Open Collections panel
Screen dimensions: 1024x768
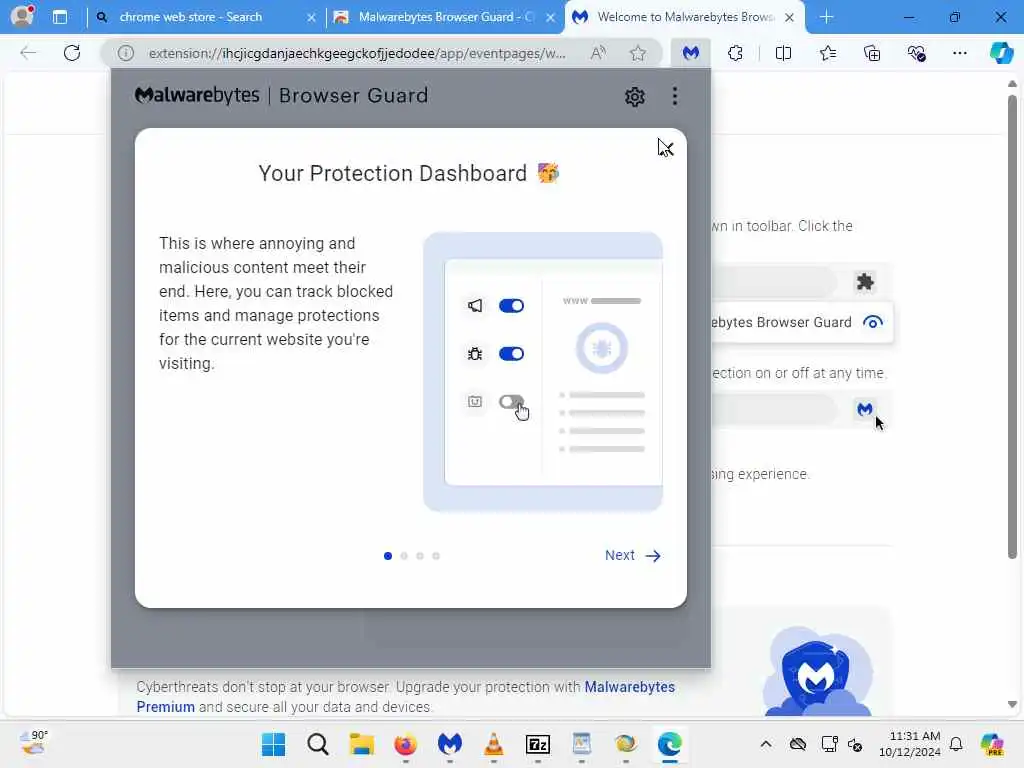[x=872, y=53]
